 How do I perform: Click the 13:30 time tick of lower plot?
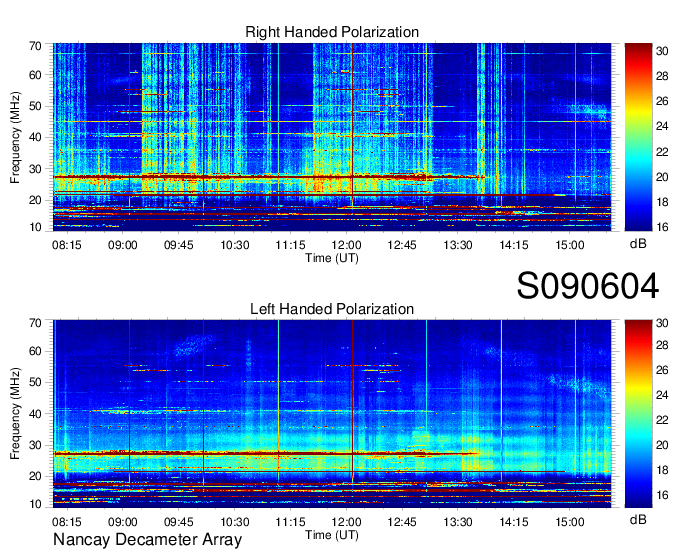tap(458, 522)
